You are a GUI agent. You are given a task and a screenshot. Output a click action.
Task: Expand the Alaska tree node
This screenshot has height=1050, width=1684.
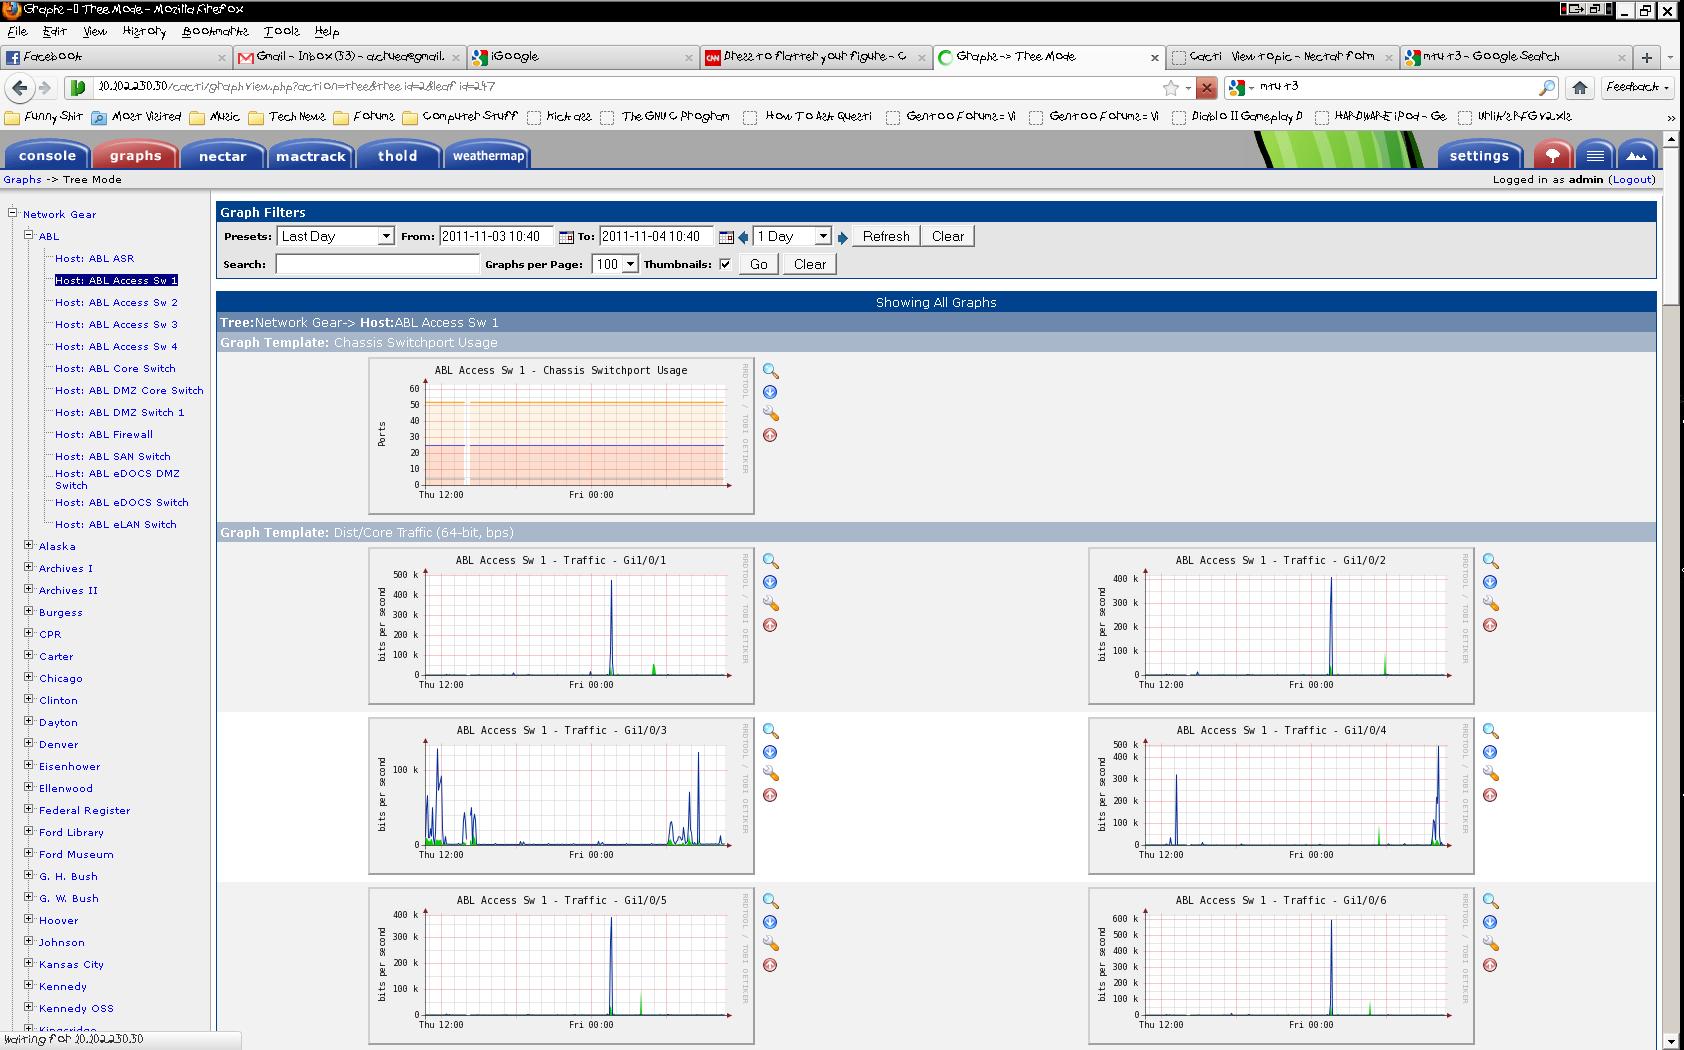tap(29, 545)
